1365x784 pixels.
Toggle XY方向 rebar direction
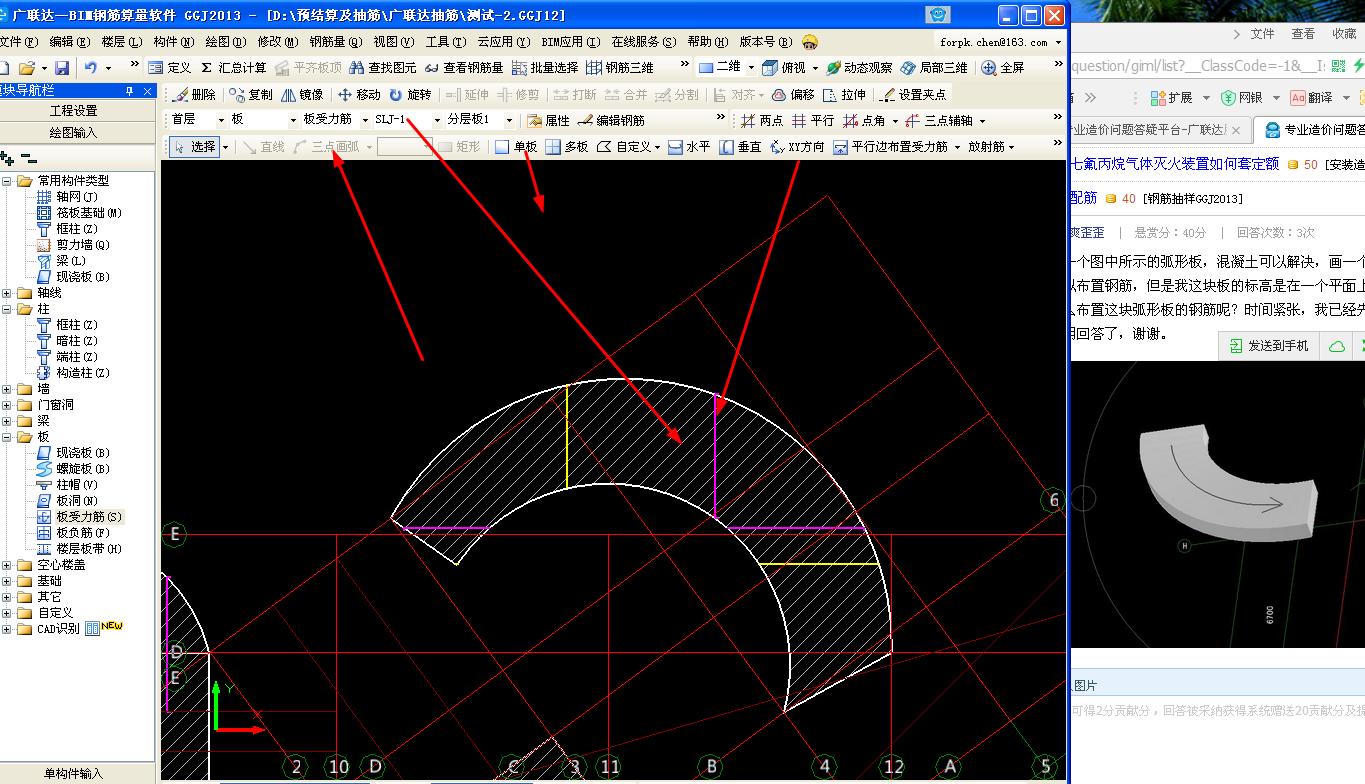click(797, 146)
